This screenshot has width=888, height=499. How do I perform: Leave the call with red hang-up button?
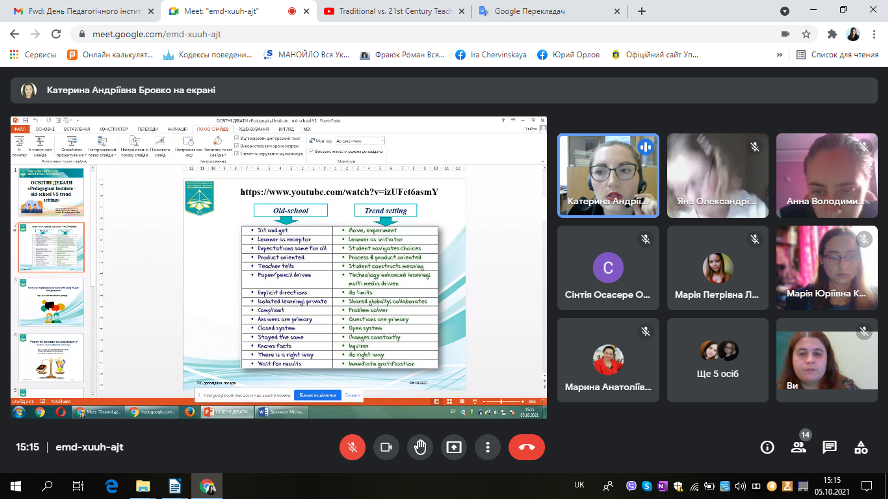coord(526,447)
